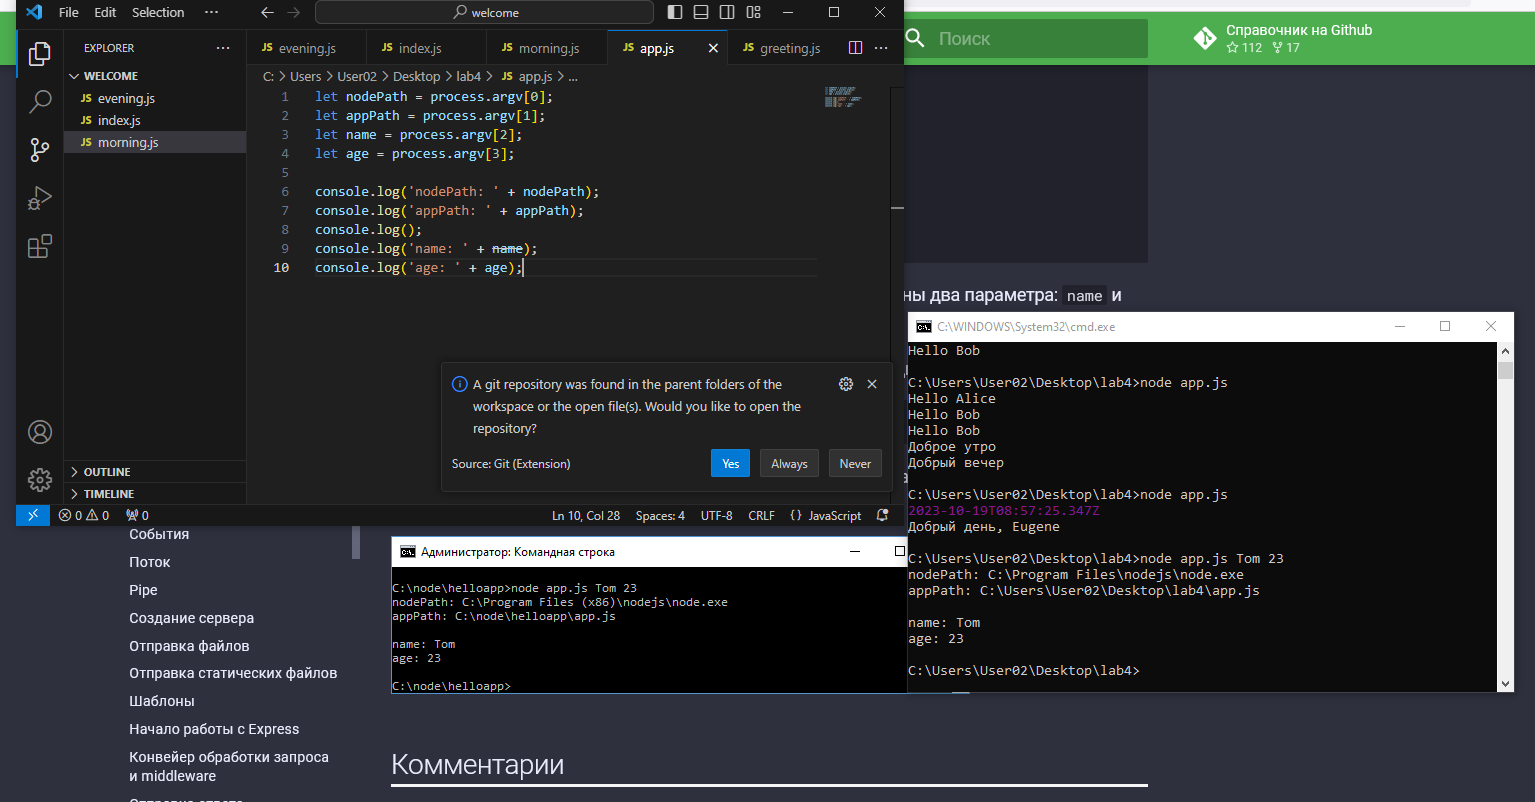This screenshot has height=802, width=1535.
Task: Click Yes to open the git repository
Action: tap(730, 463)
